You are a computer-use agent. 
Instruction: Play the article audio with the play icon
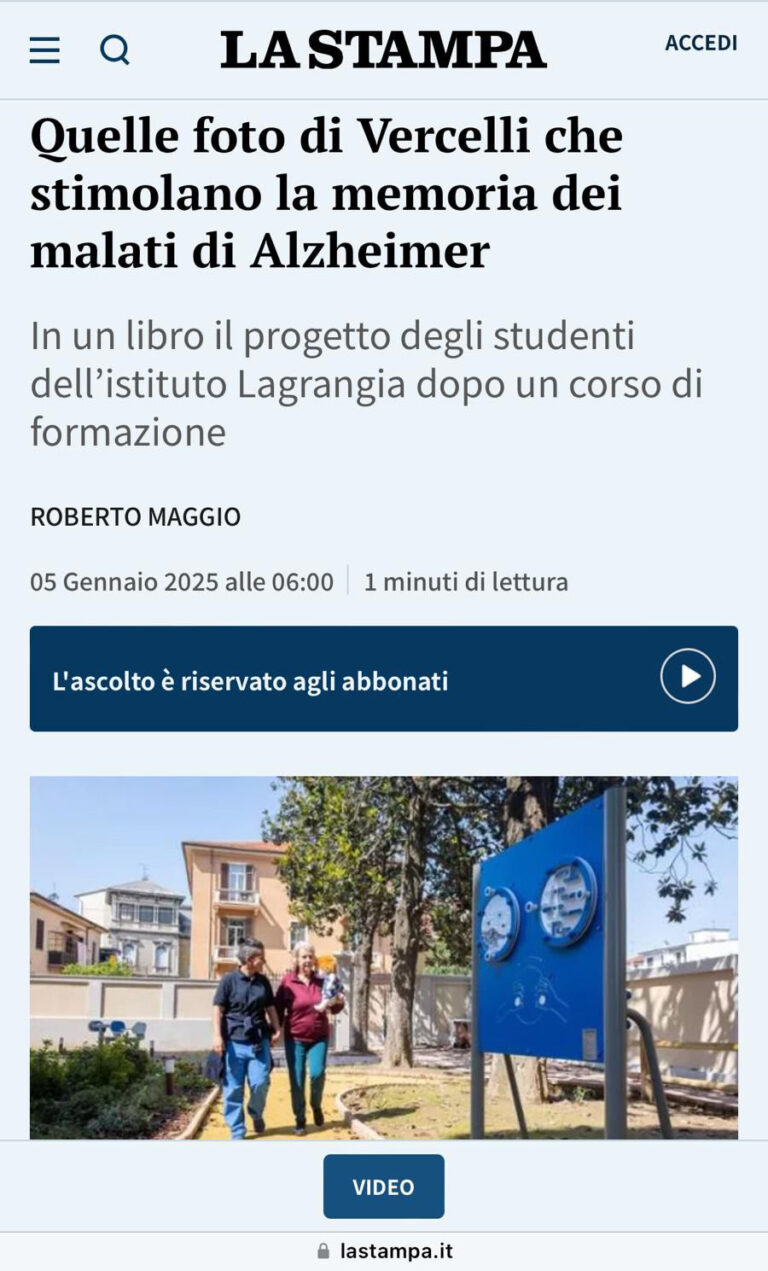[687, 677]
